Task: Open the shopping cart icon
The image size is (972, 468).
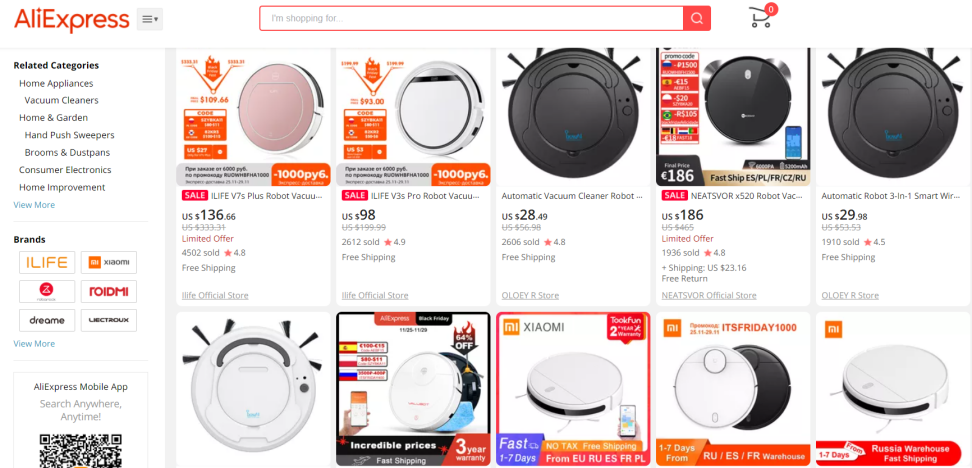Action: coord(762,16)
